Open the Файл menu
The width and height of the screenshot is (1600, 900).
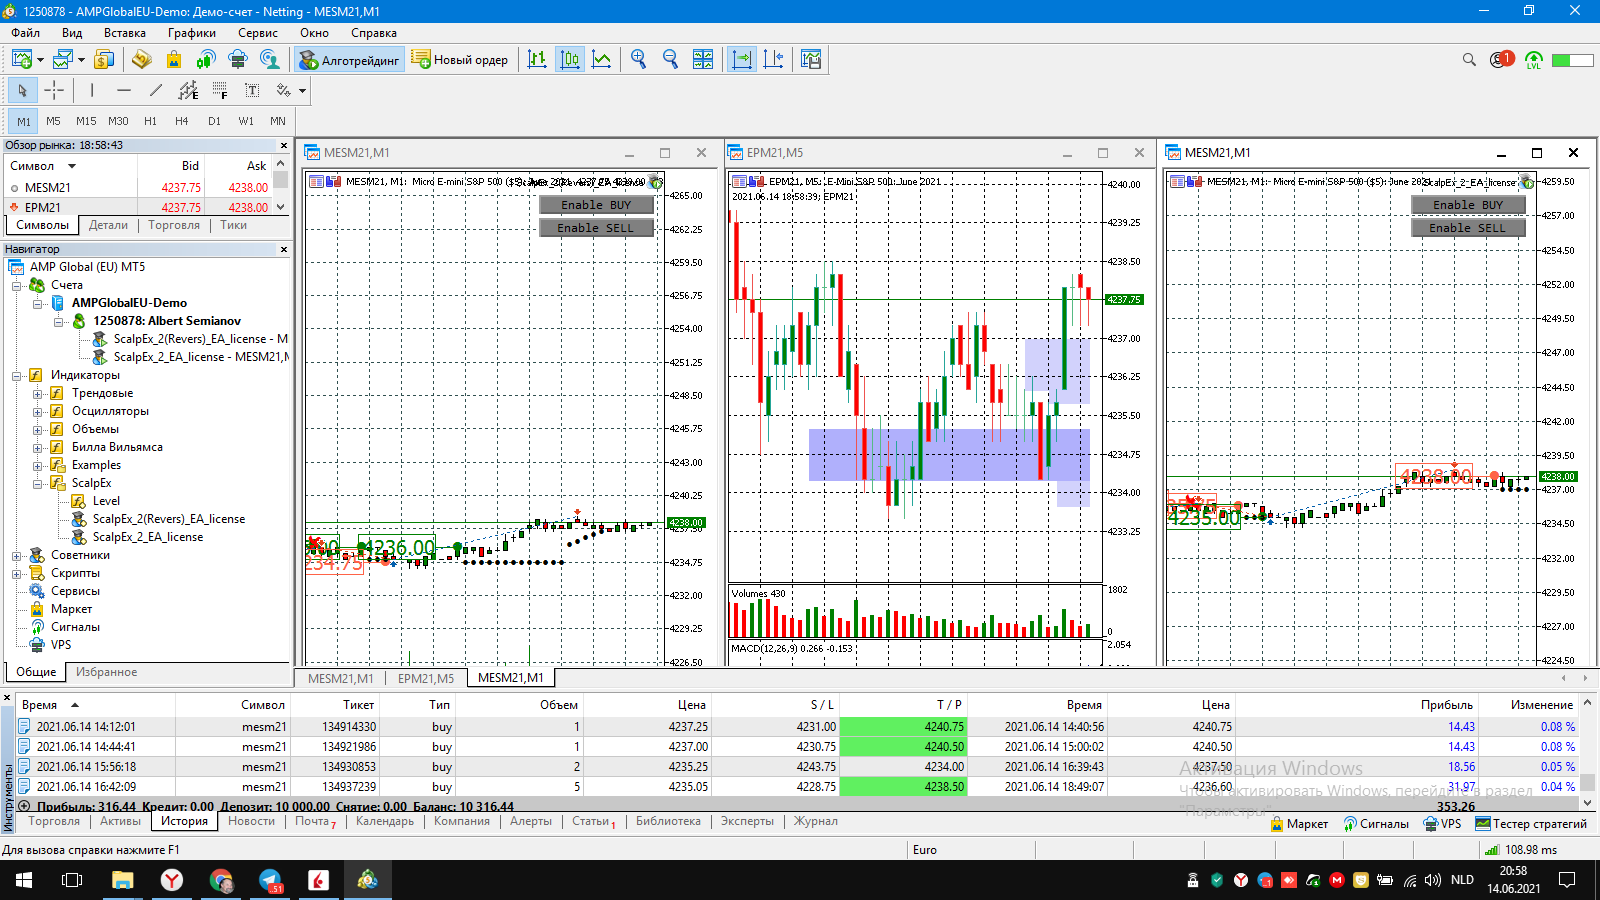(26, 33)
